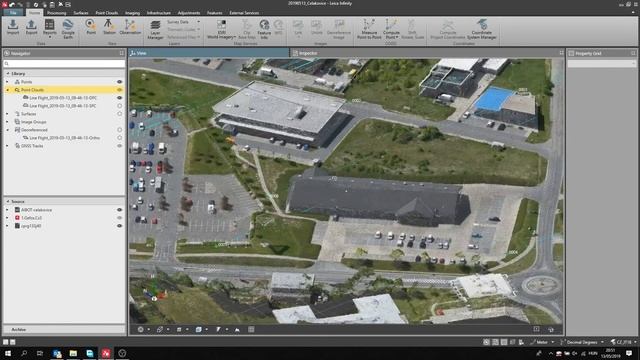The image size is (640, 360).
Task: Collapse the Point Clouds tree node
Action: coord(7,90)
